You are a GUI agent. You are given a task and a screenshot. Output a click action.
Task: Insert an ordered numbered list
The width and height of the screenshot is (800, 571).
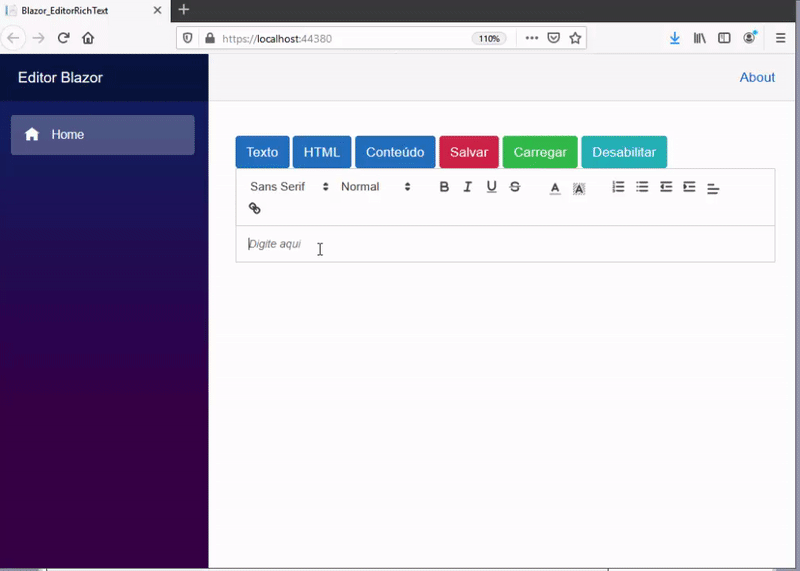coord(618,187)
